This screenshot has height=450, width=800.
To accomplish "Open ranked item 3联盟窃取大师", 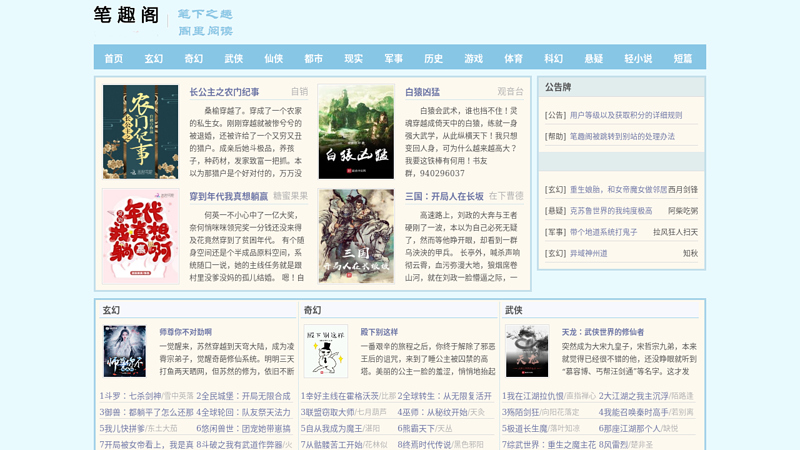I will (328, 412).
